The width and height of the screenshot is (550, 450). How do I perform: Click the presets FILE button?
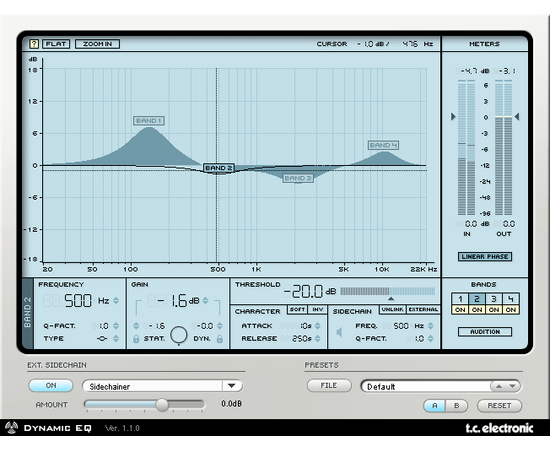tap(329, 385)
